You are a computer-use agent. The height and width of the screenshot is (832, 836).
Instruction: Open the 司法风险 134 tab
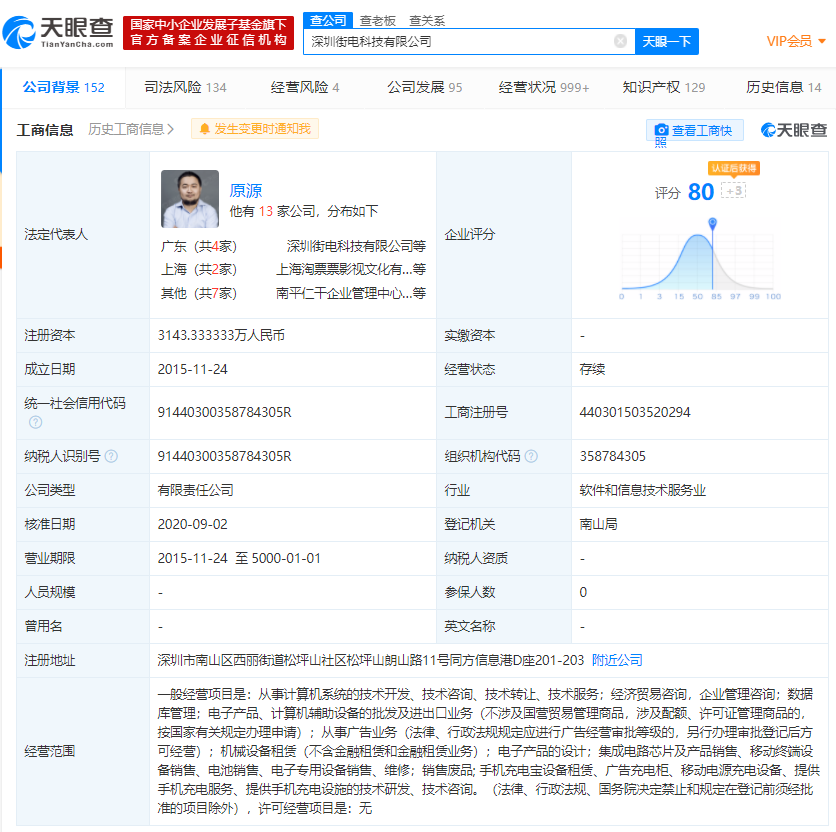[x=186, y=87]
